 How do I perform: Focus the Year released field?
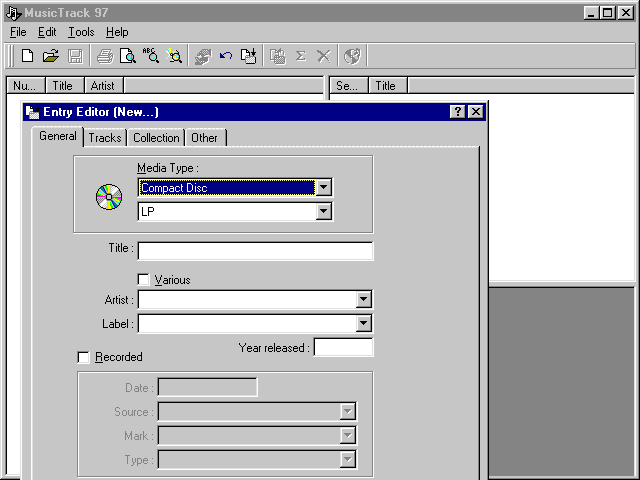tap(343, 347)
